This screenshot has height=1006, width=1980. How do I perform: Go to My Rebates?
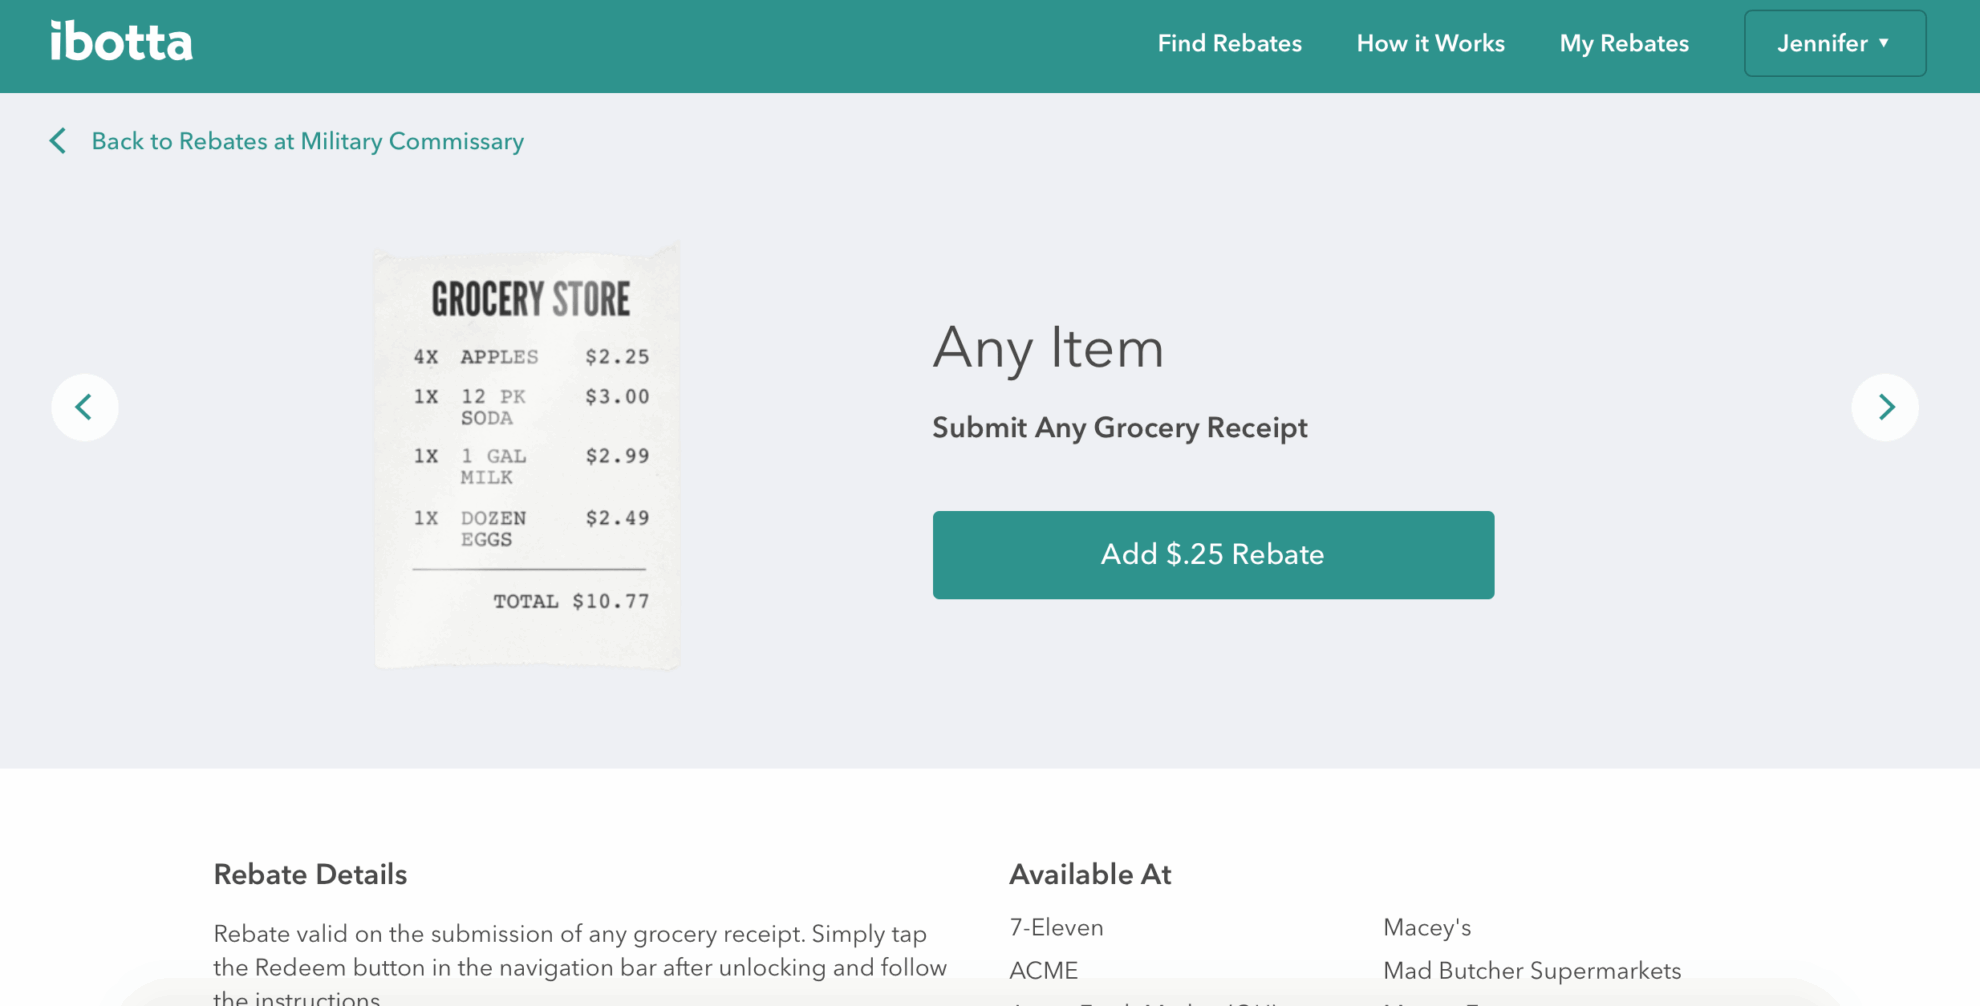pyautogui.click(x=1624, y=44)
